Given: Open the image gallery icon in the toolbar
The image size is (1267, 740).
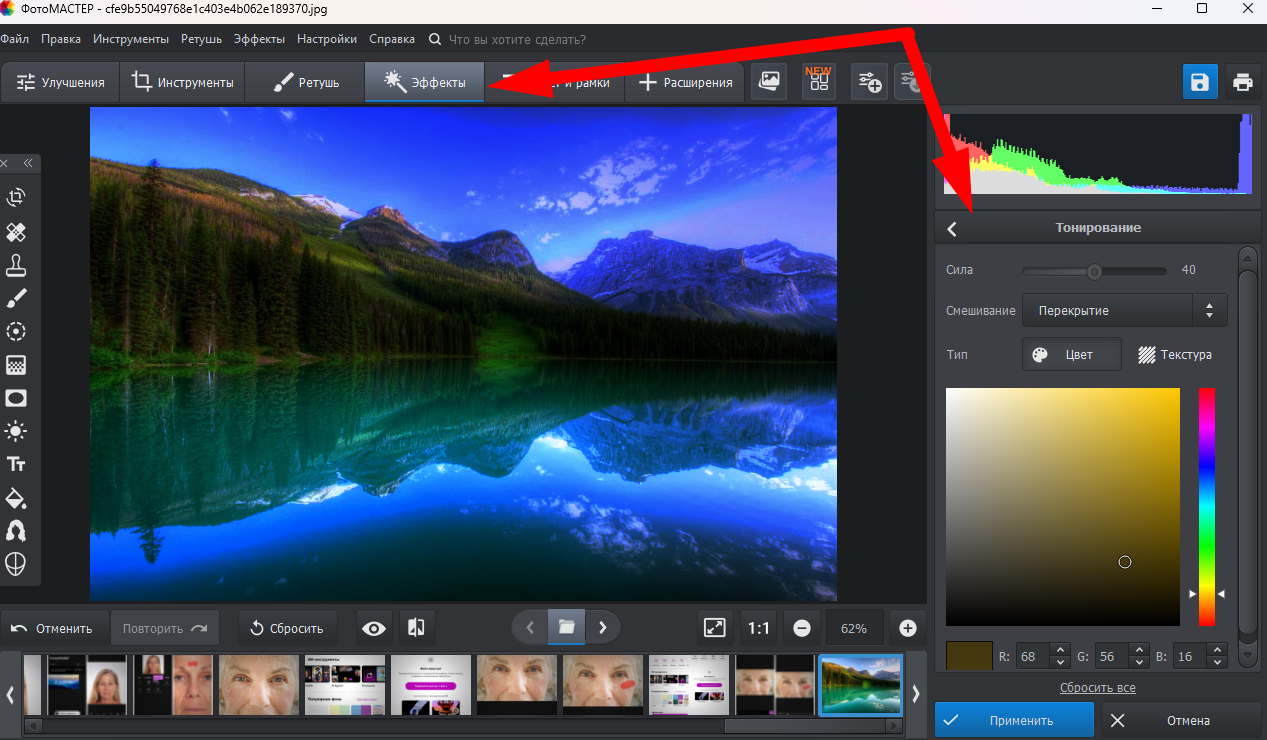Looking at the screenshot, I should pyautogui.click(x=769, y=82).
